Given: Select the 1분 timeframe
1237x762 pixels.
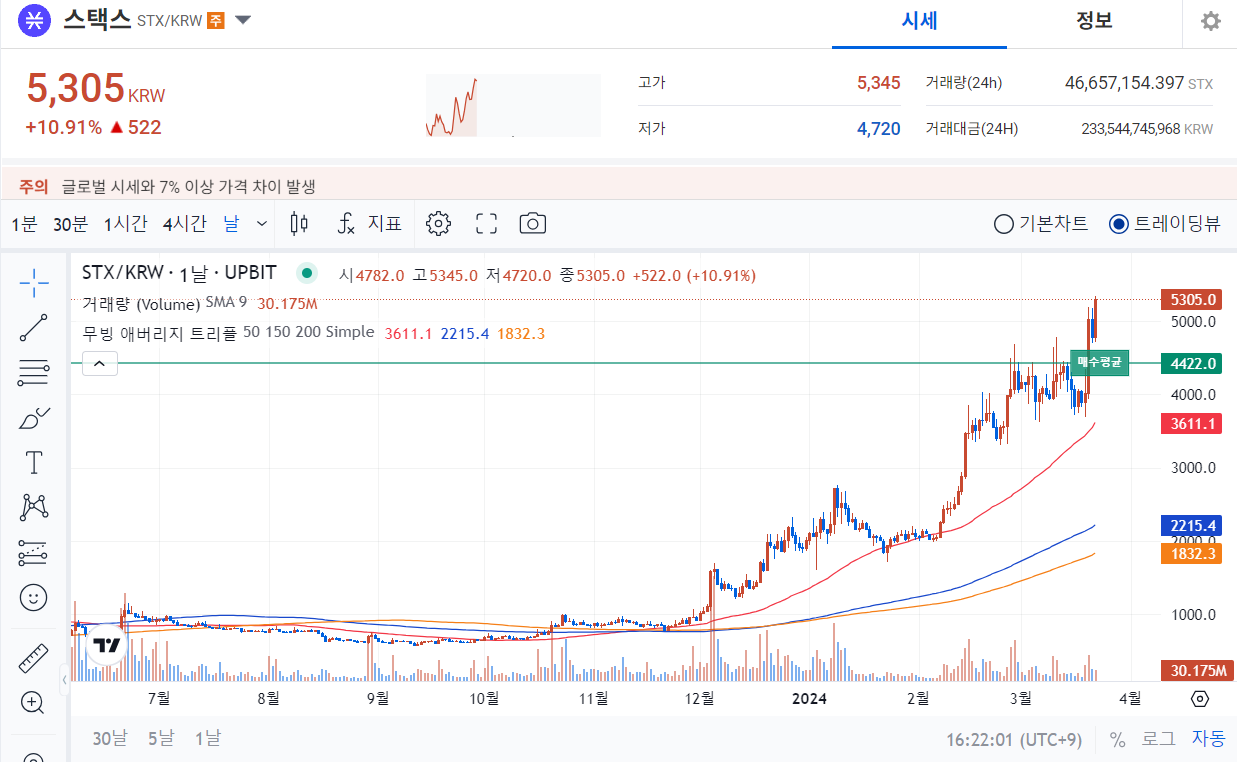Looking at the screenshot, I should click(x=24, y=224).
